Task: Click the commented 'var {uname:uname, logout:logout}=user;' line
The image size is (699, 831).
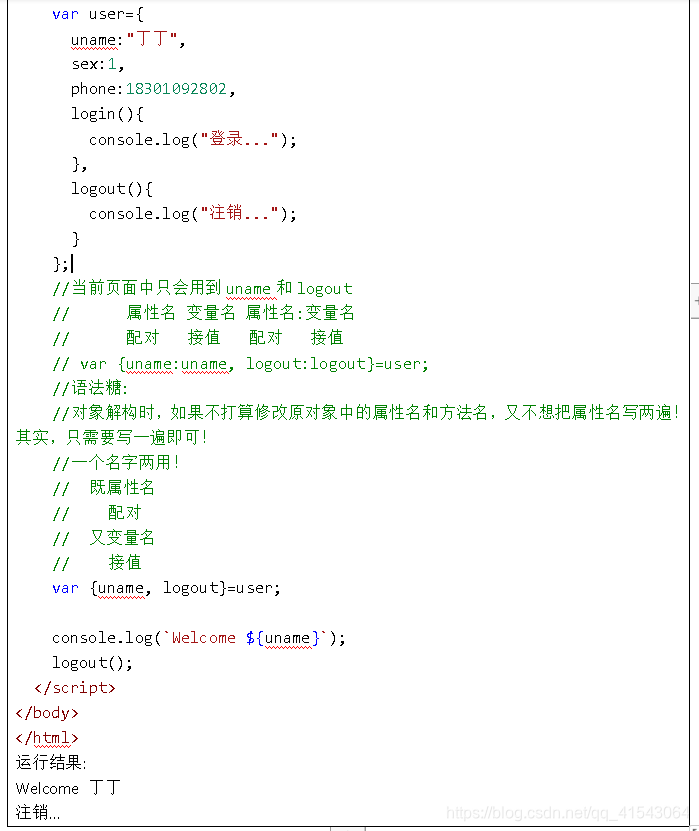Action: 240,364
